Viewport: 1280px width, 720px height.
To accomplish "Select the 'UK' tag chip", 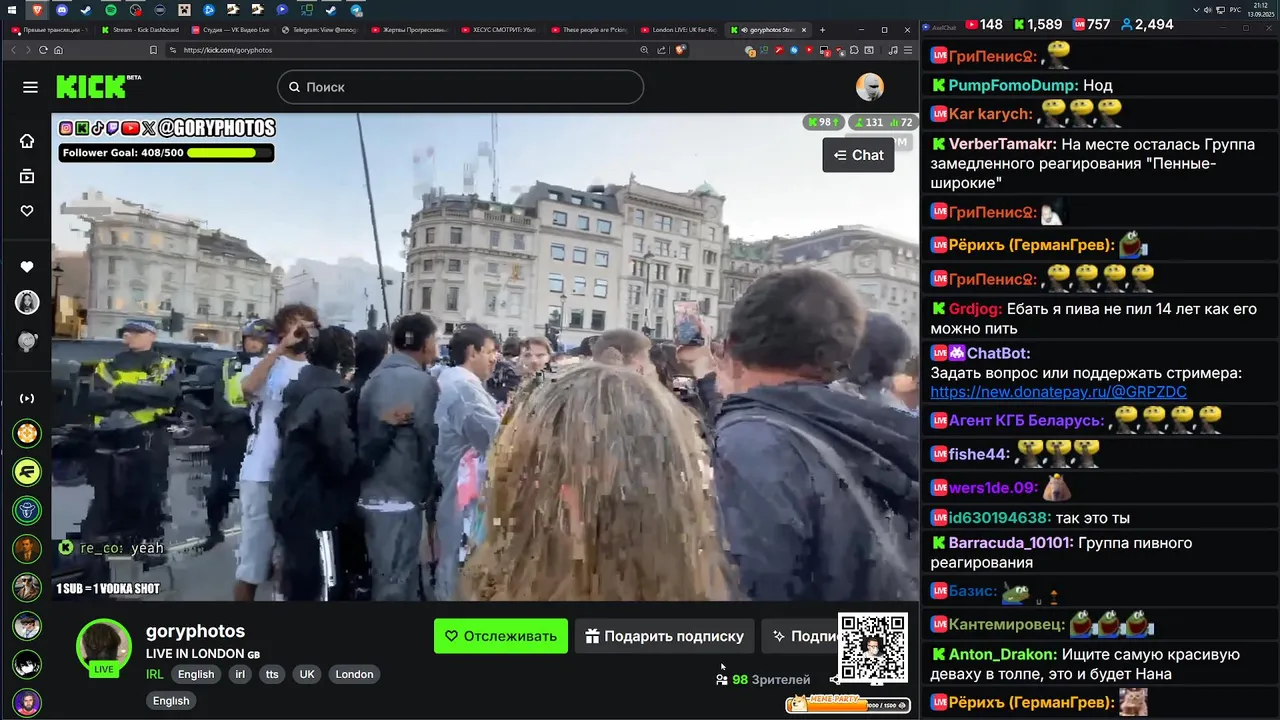I will tap(307, 674).
